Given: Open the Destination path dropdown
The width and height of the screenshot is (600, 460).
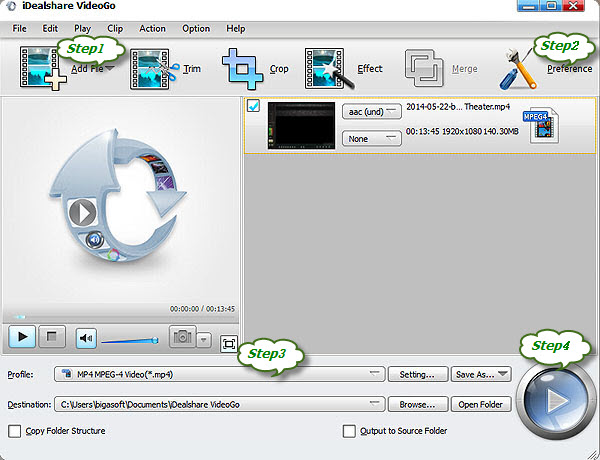Looking at the screenshot, I should click(x=219, y=405).
